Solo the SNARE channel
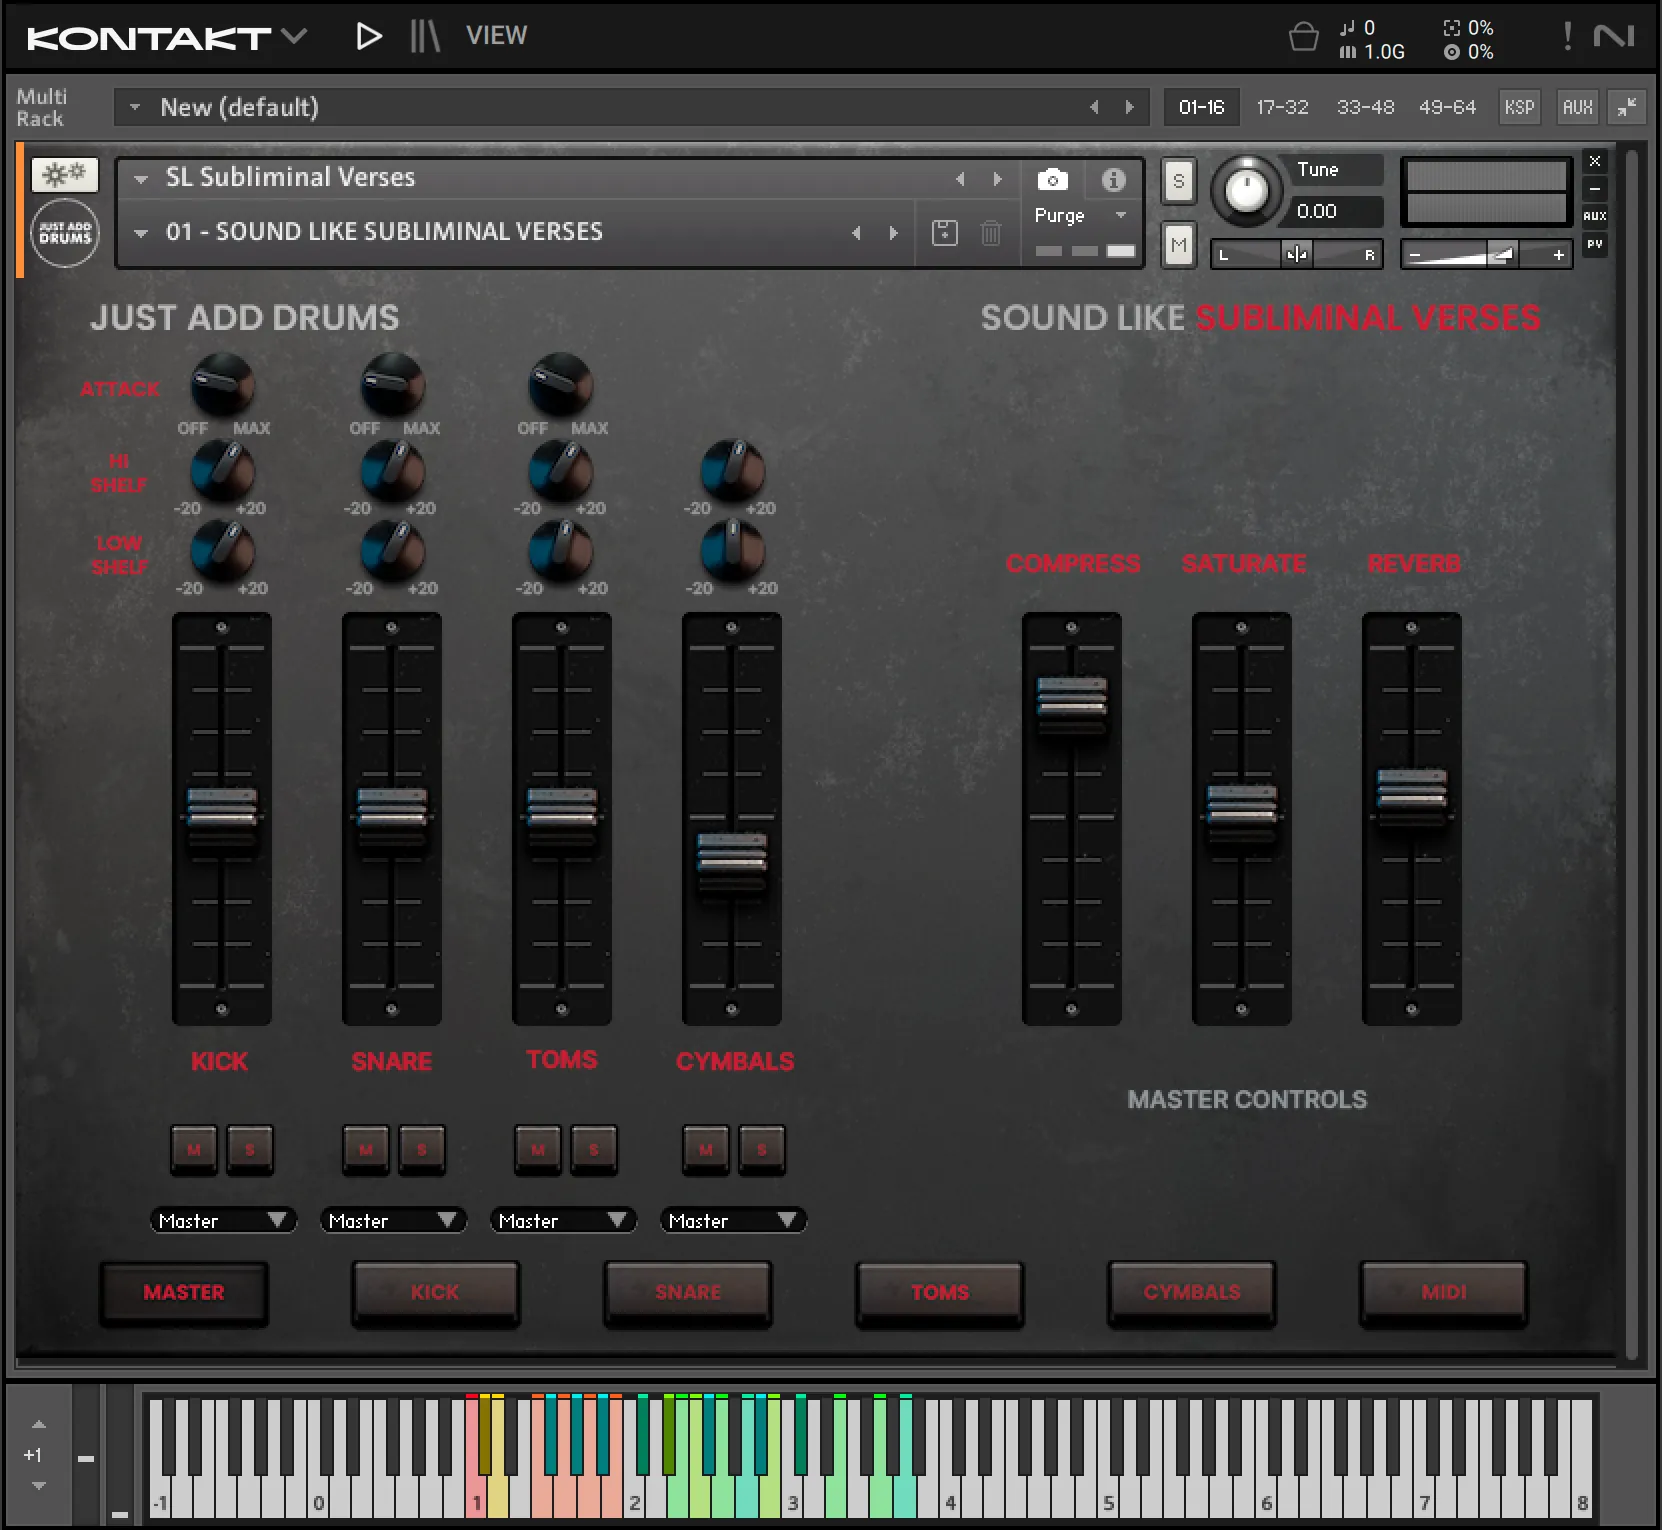This screenshot has height=1530, width=1662. tap(422, 1150)
